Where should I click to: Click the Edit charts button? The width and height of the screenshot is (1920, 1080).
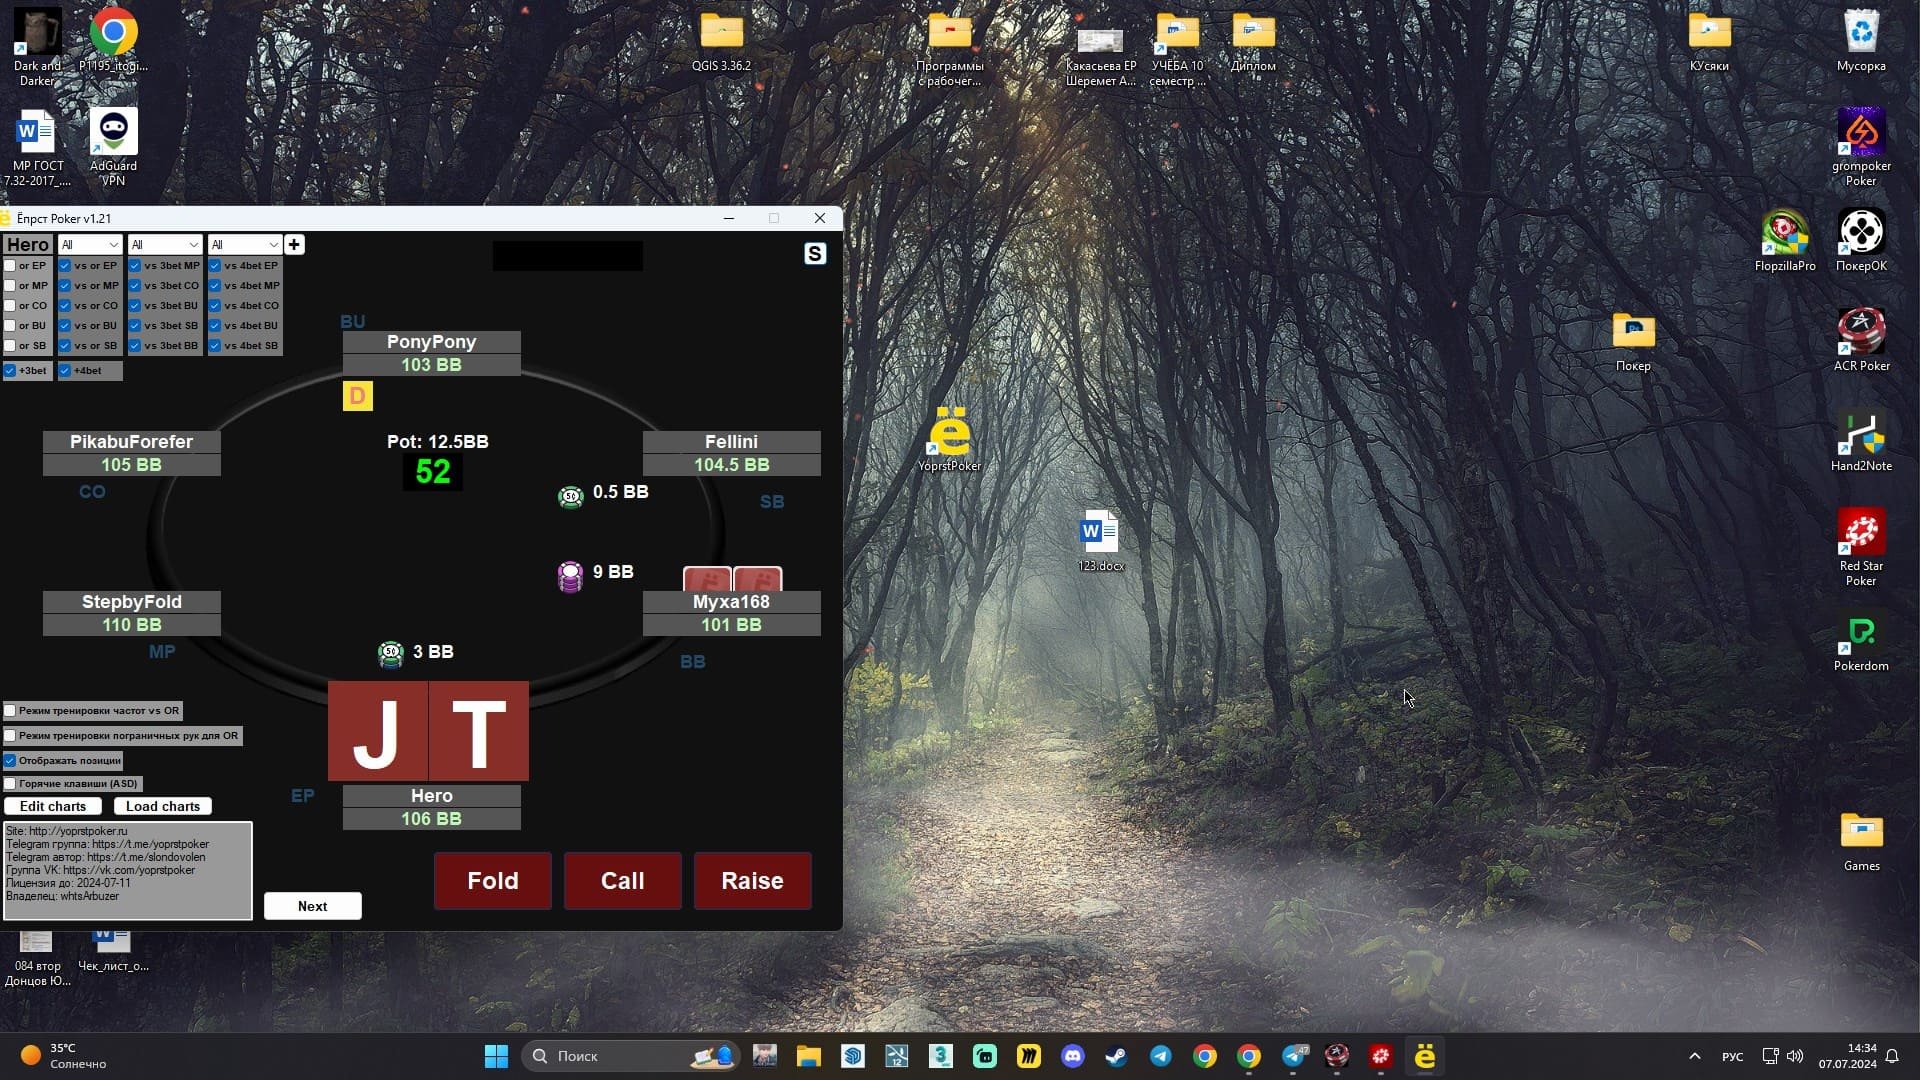point(53,806)
